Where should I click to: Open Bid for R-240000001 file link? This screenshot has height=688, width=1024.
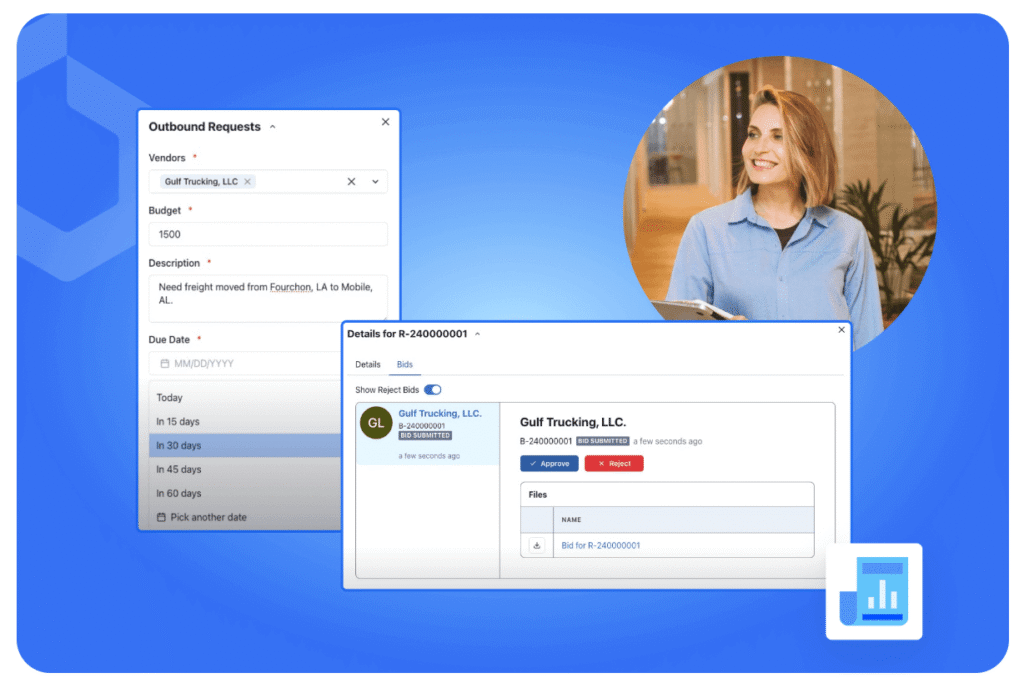[601, 546]
